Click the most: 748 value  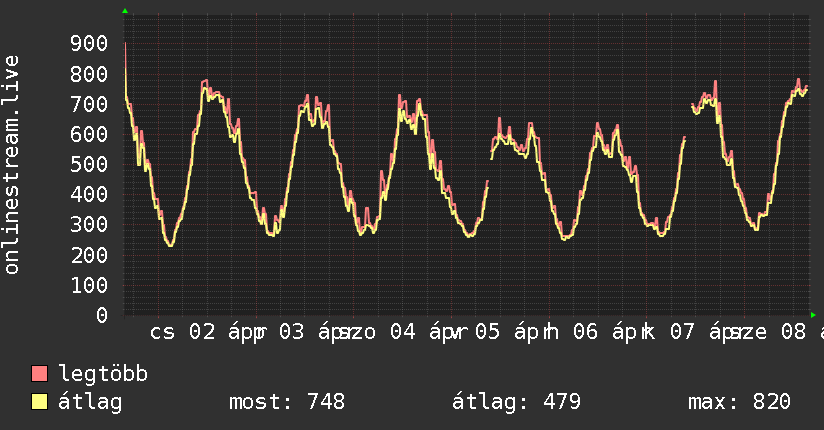[287, 402]
